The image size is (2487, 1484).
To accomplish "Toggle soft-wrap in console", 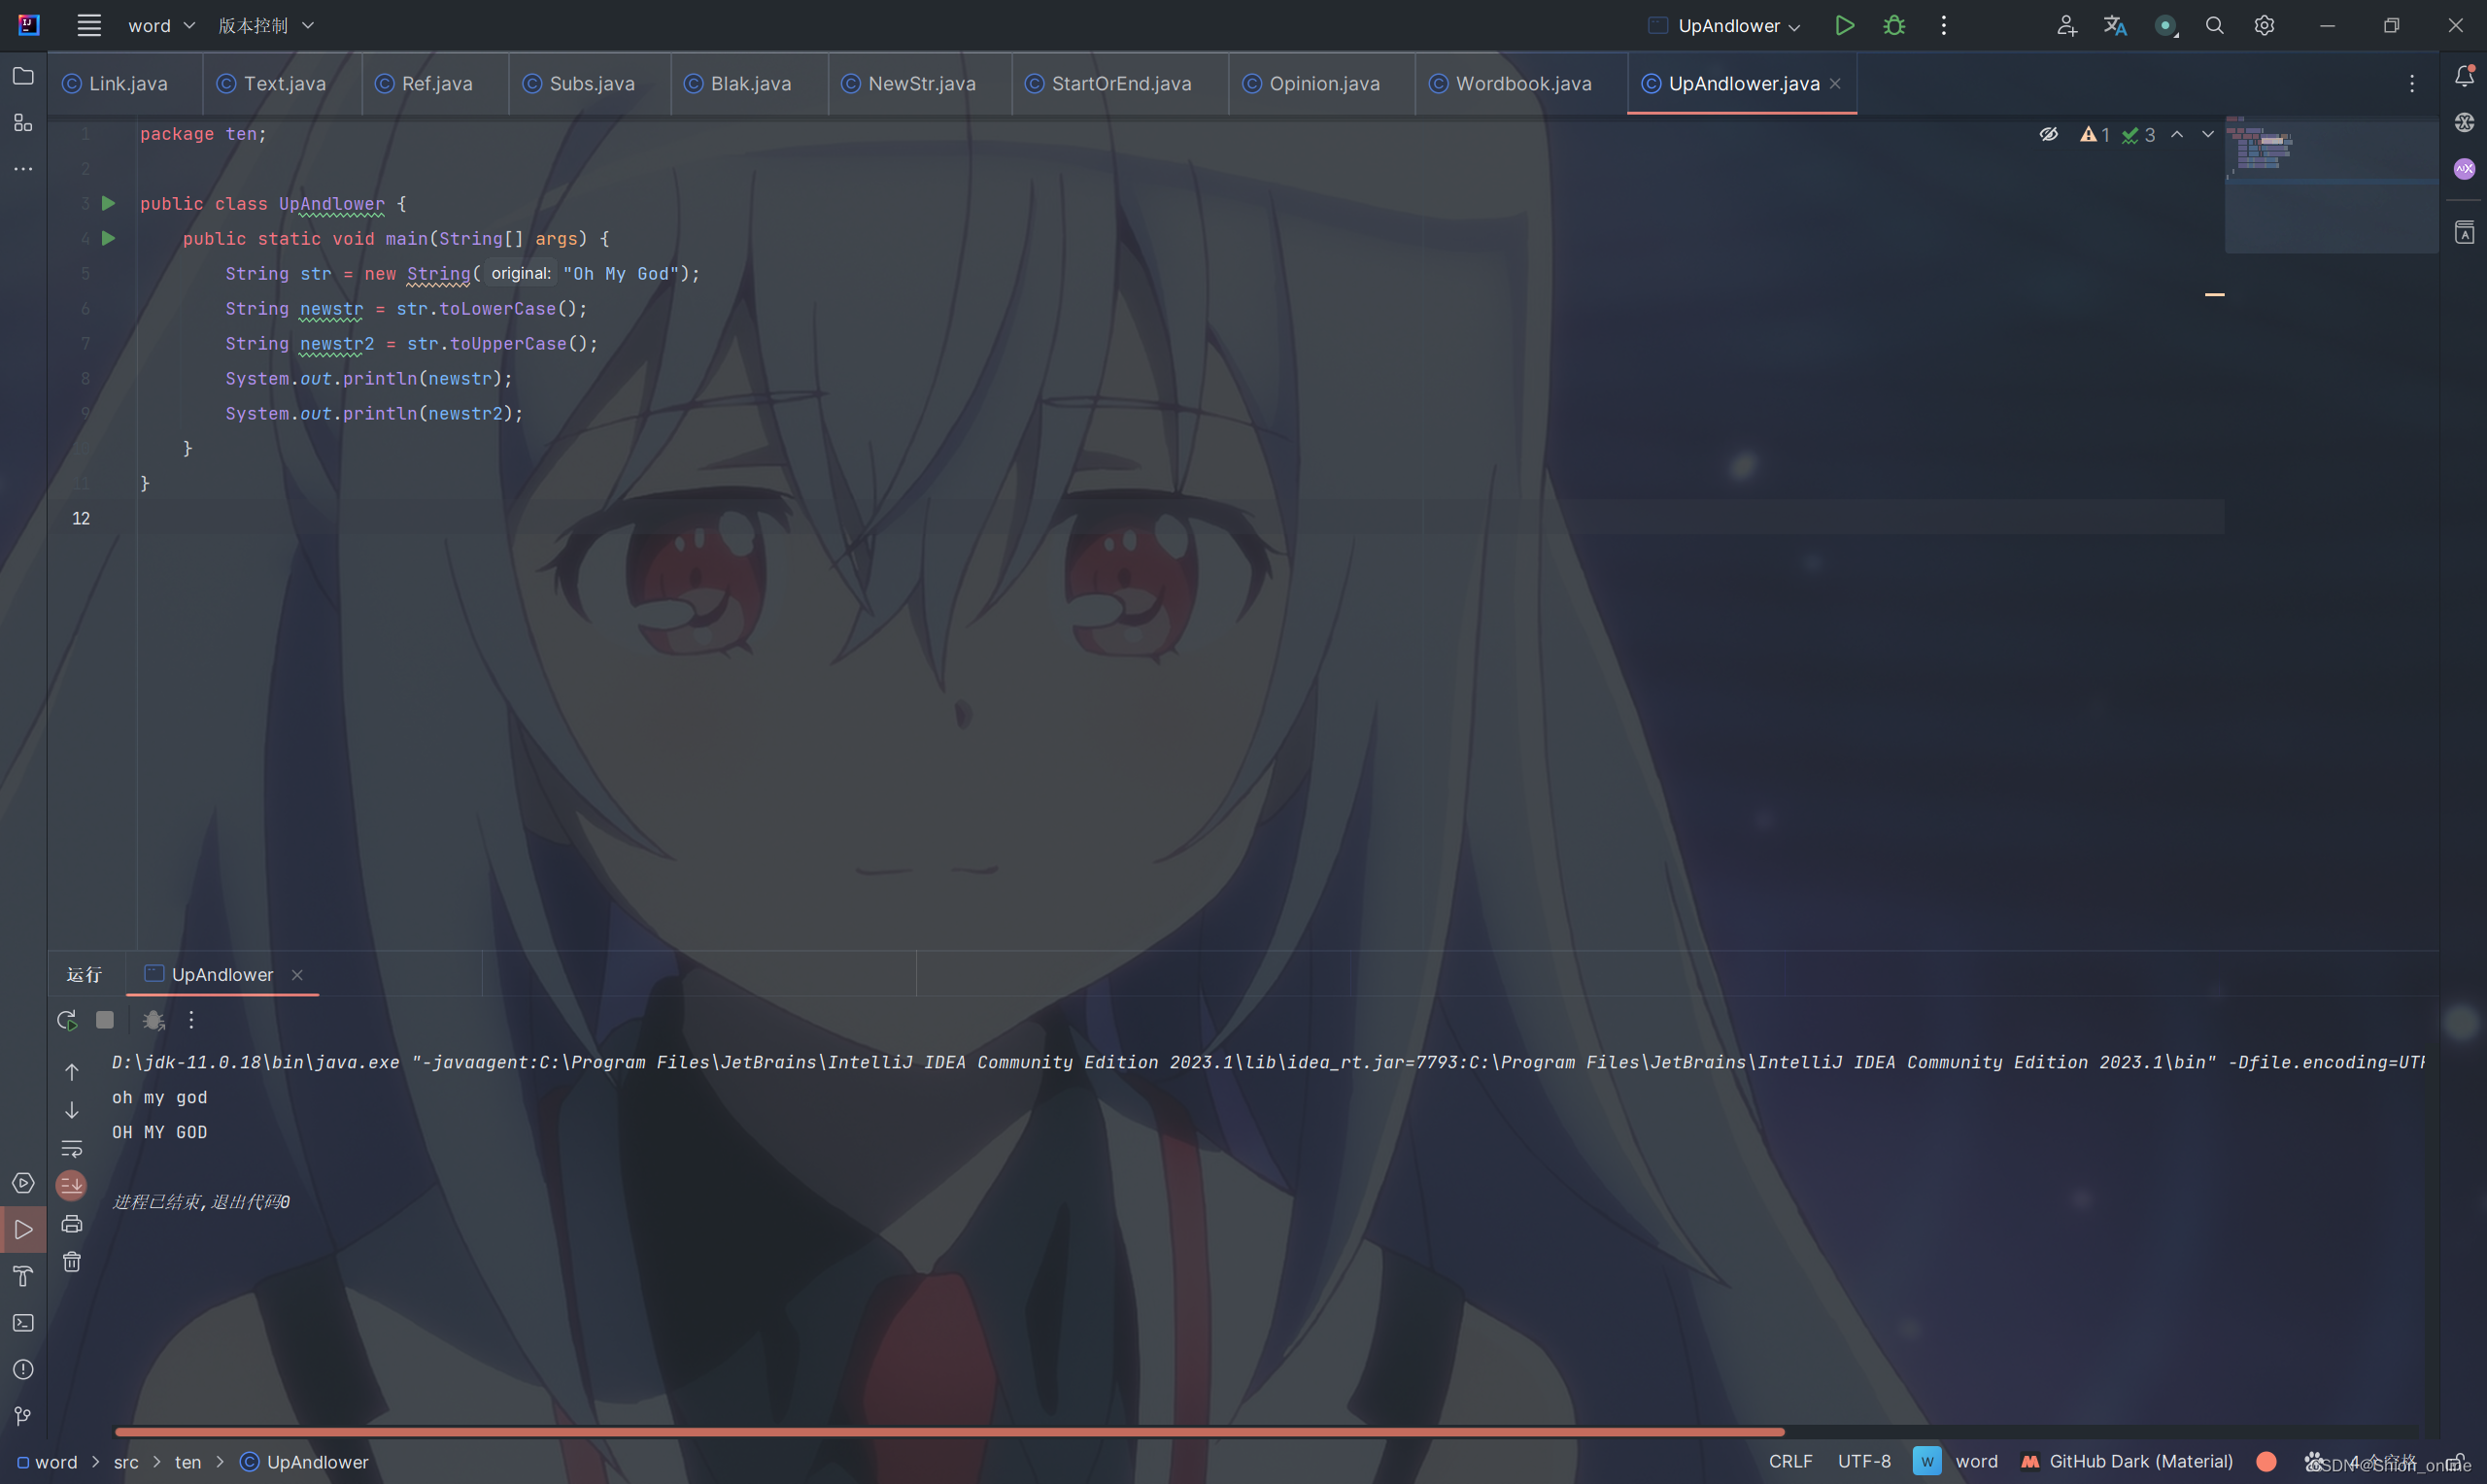I will pos(72,1148).
